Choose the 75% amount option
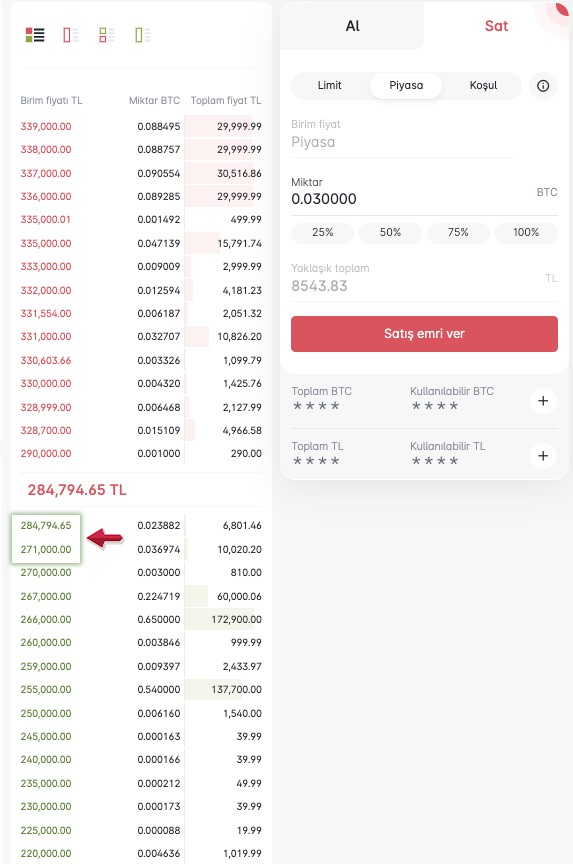The width and height of the screenshot is (573, 864). coord(458,233)
